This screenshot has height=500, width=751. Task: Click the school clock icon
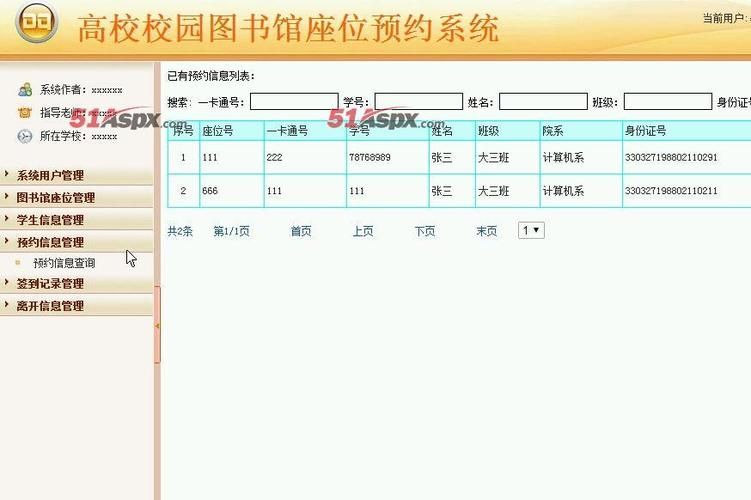coord(25,136)
